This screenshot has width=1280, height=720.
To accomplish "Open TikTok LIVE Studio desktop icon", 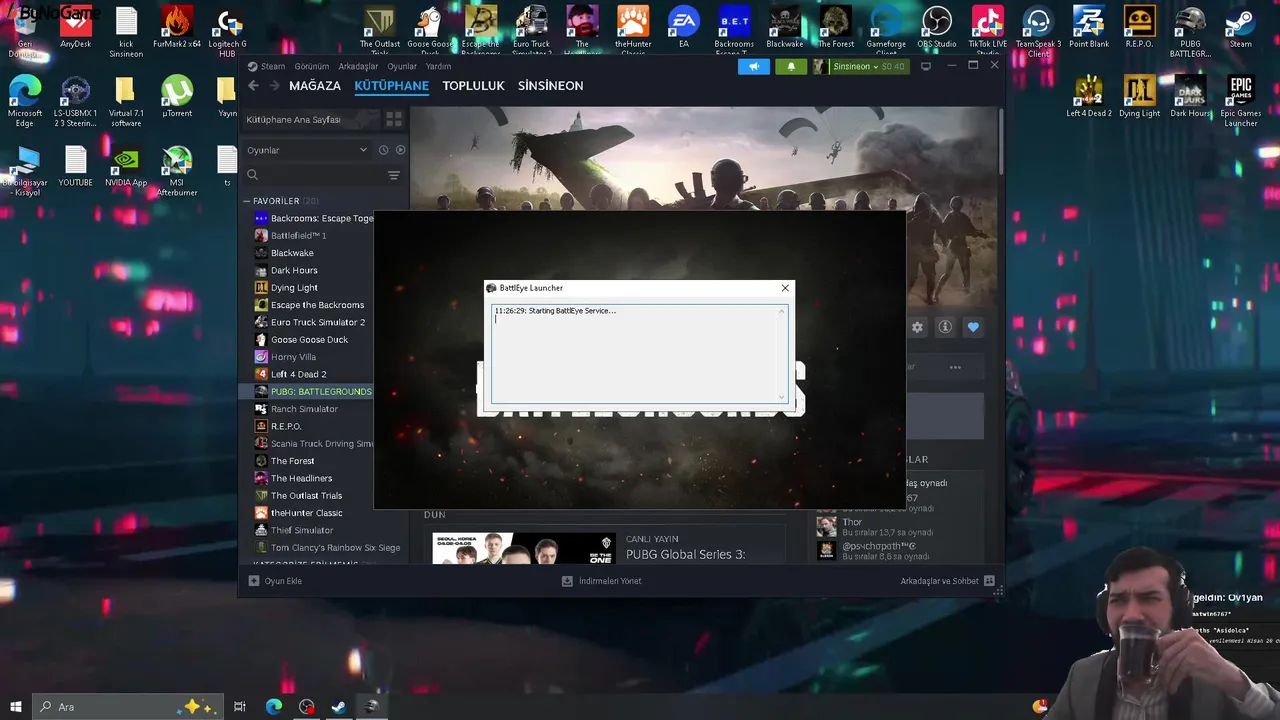I will tap(988, 28).
